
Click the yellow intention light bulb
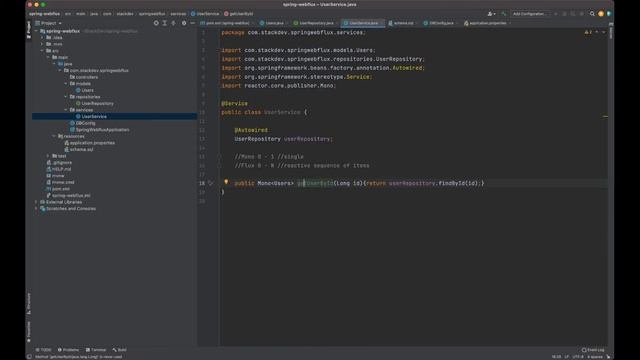[226, 182]
